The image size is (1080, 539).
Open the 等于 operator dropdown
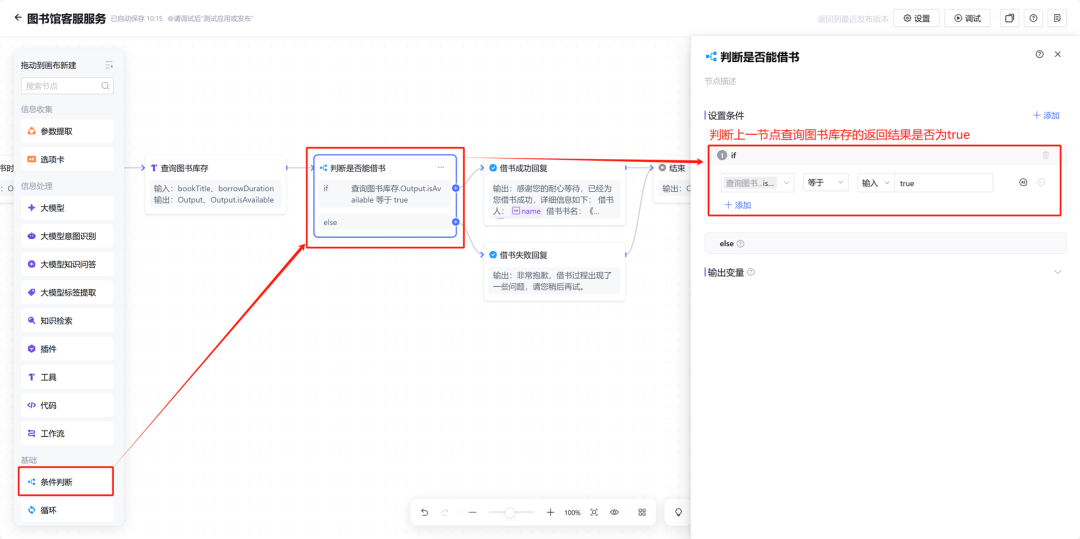point(826,182)
